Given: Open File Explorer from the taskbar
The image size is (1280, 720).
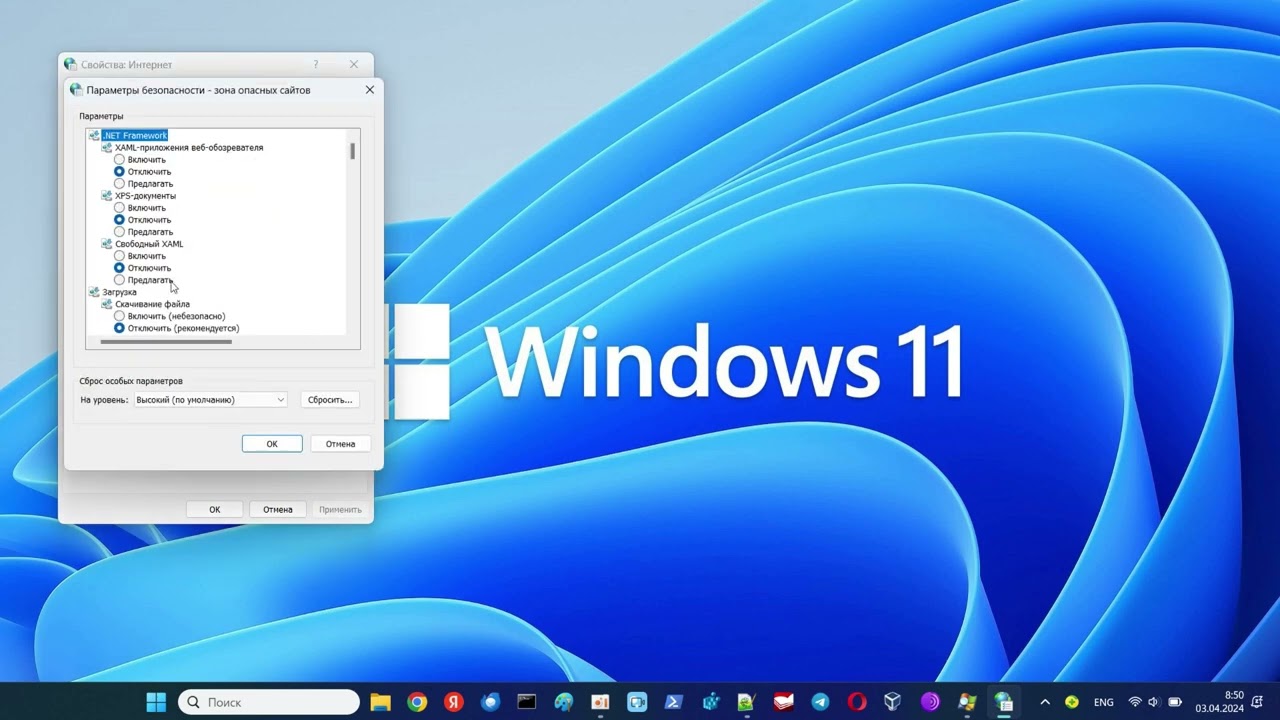Looking at the screenshot, I should (380, 702).
